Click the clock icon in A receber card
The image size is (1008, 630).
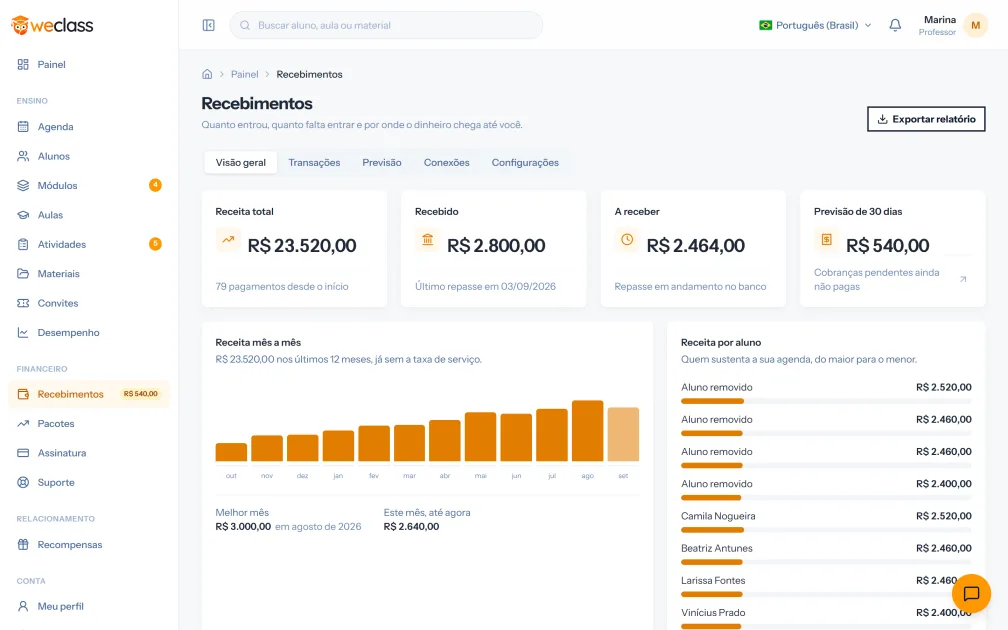click(627, 240)
